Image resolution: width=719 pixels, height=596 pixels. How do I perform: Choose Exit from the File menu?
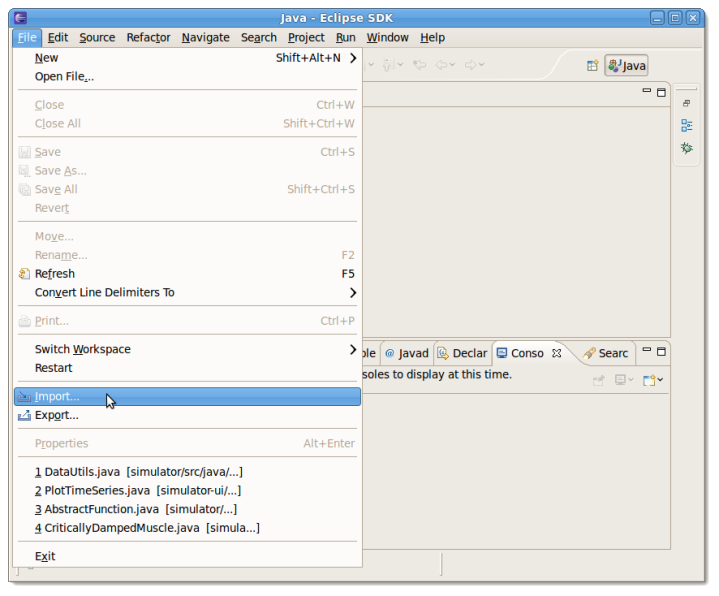pos(187,556)
